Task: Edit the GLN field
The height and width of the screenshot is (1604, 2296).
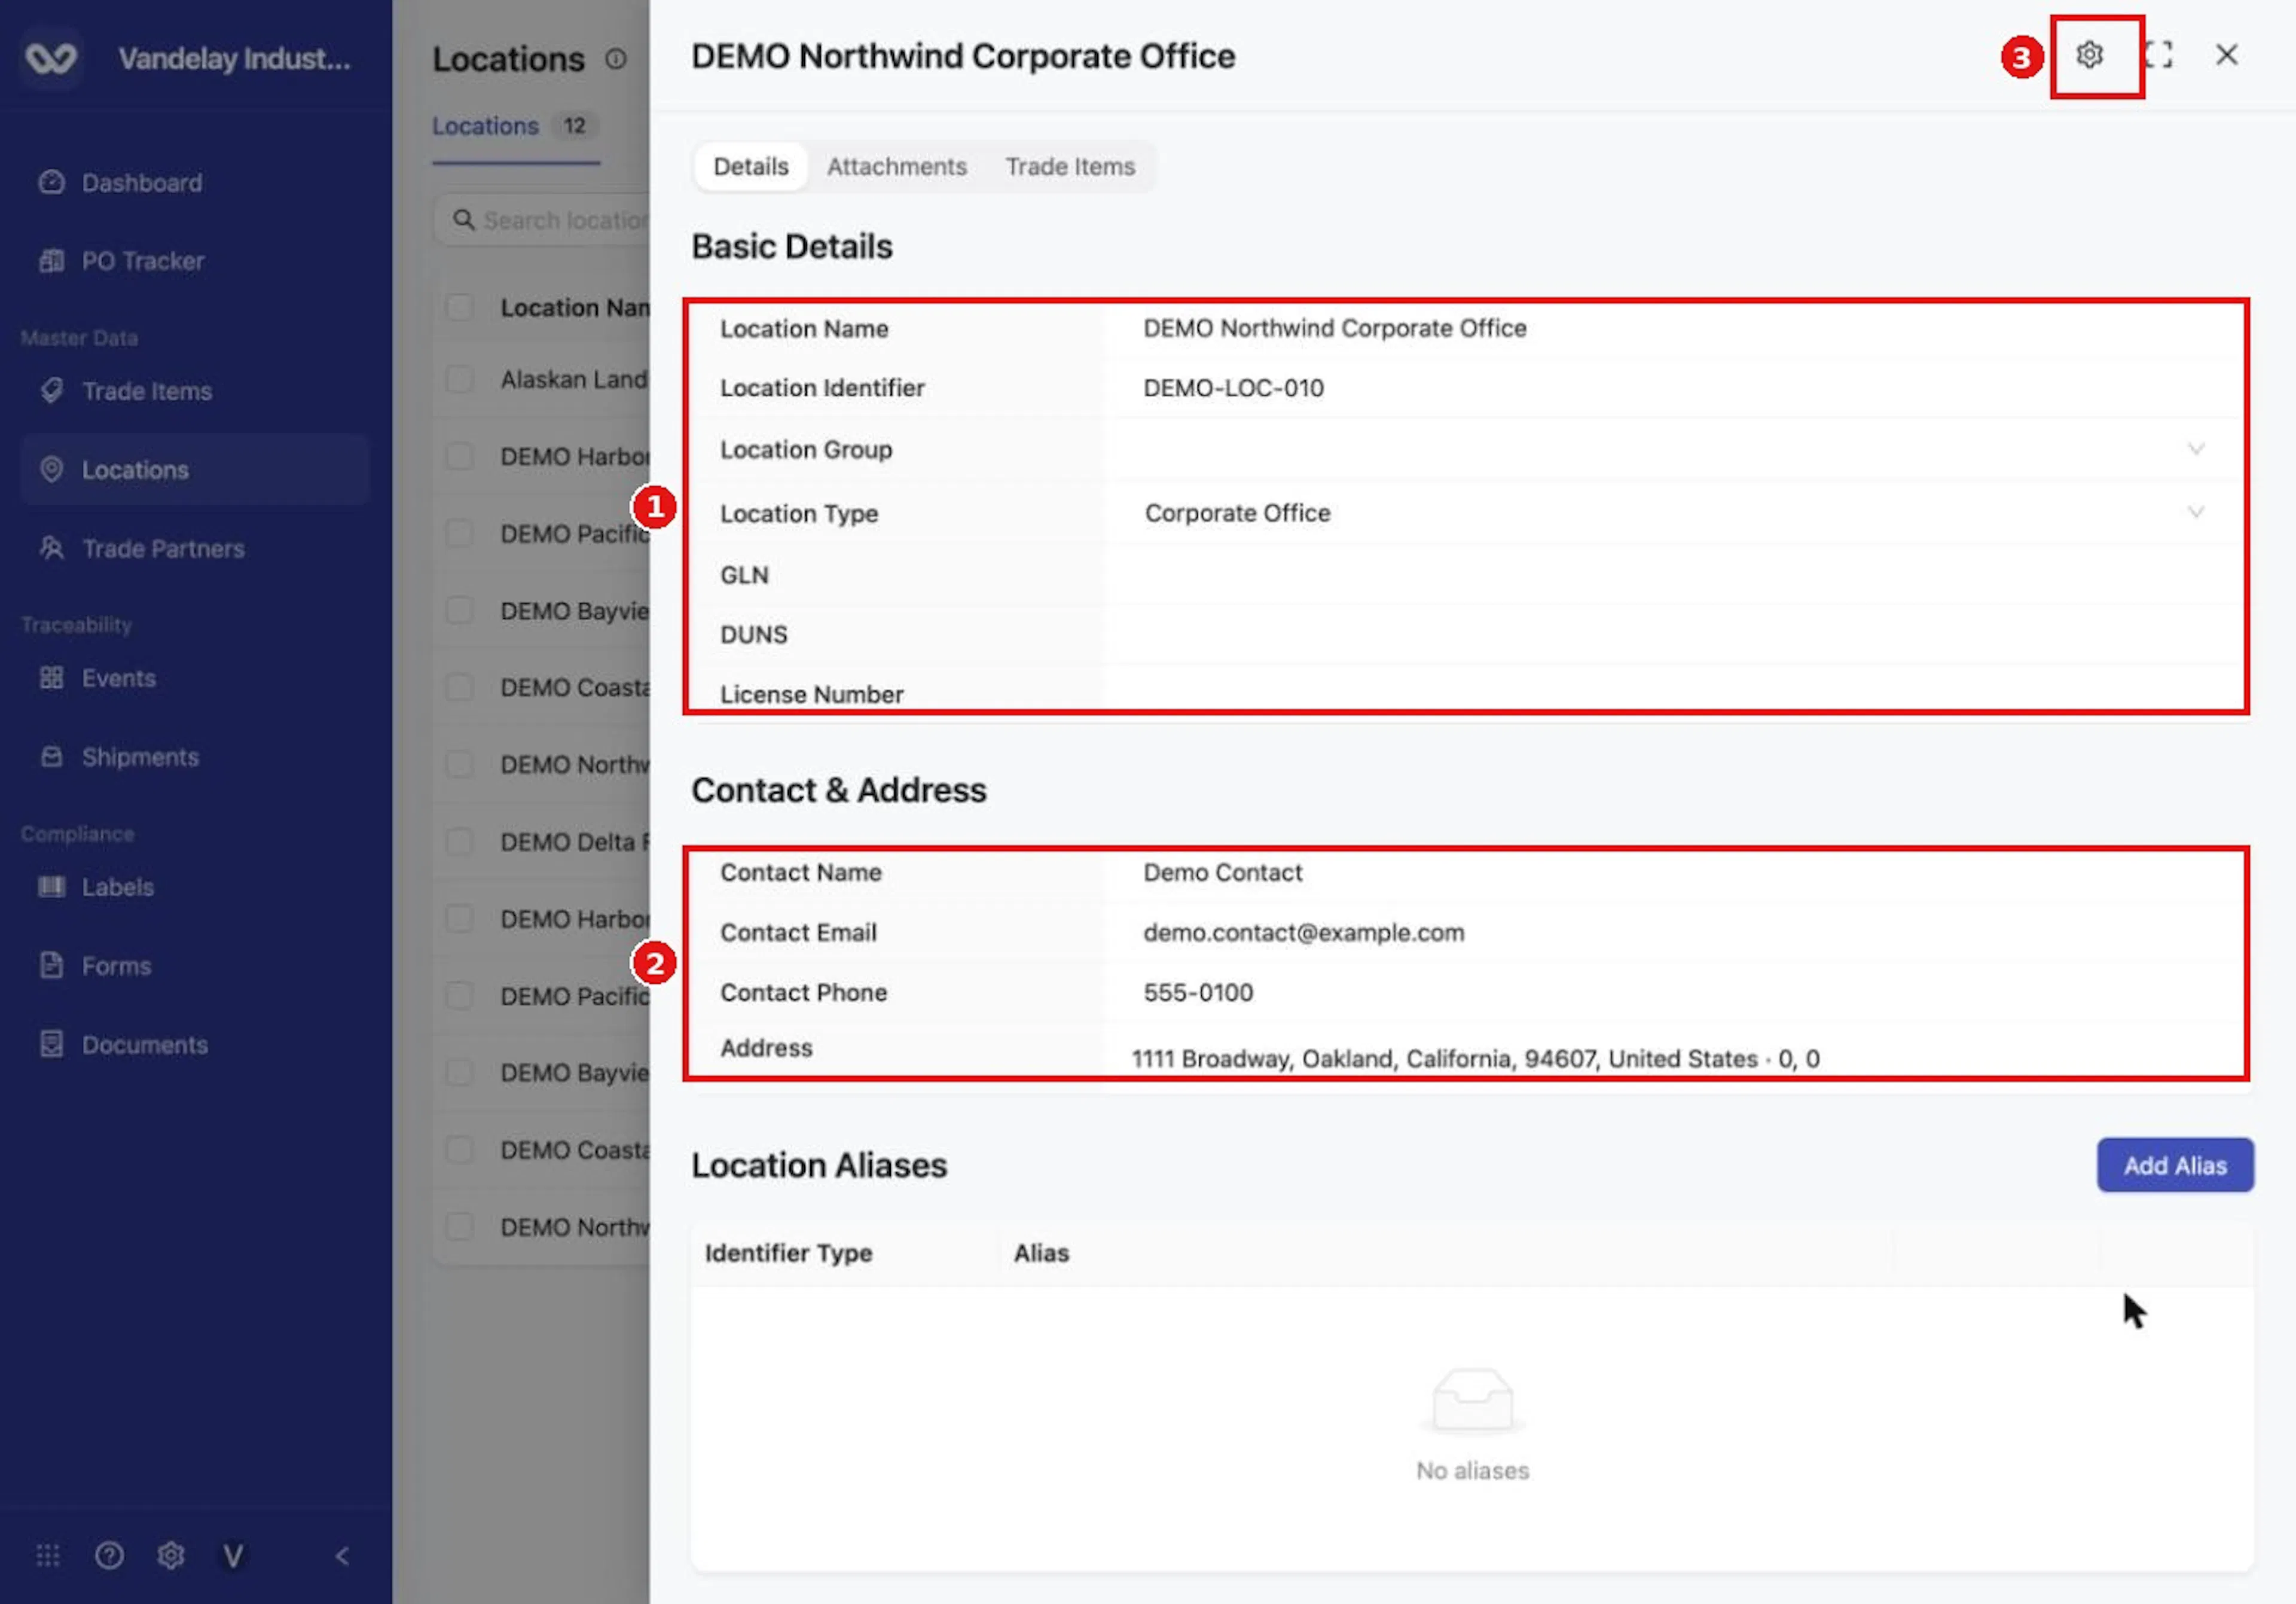Action: (1675, 575)
